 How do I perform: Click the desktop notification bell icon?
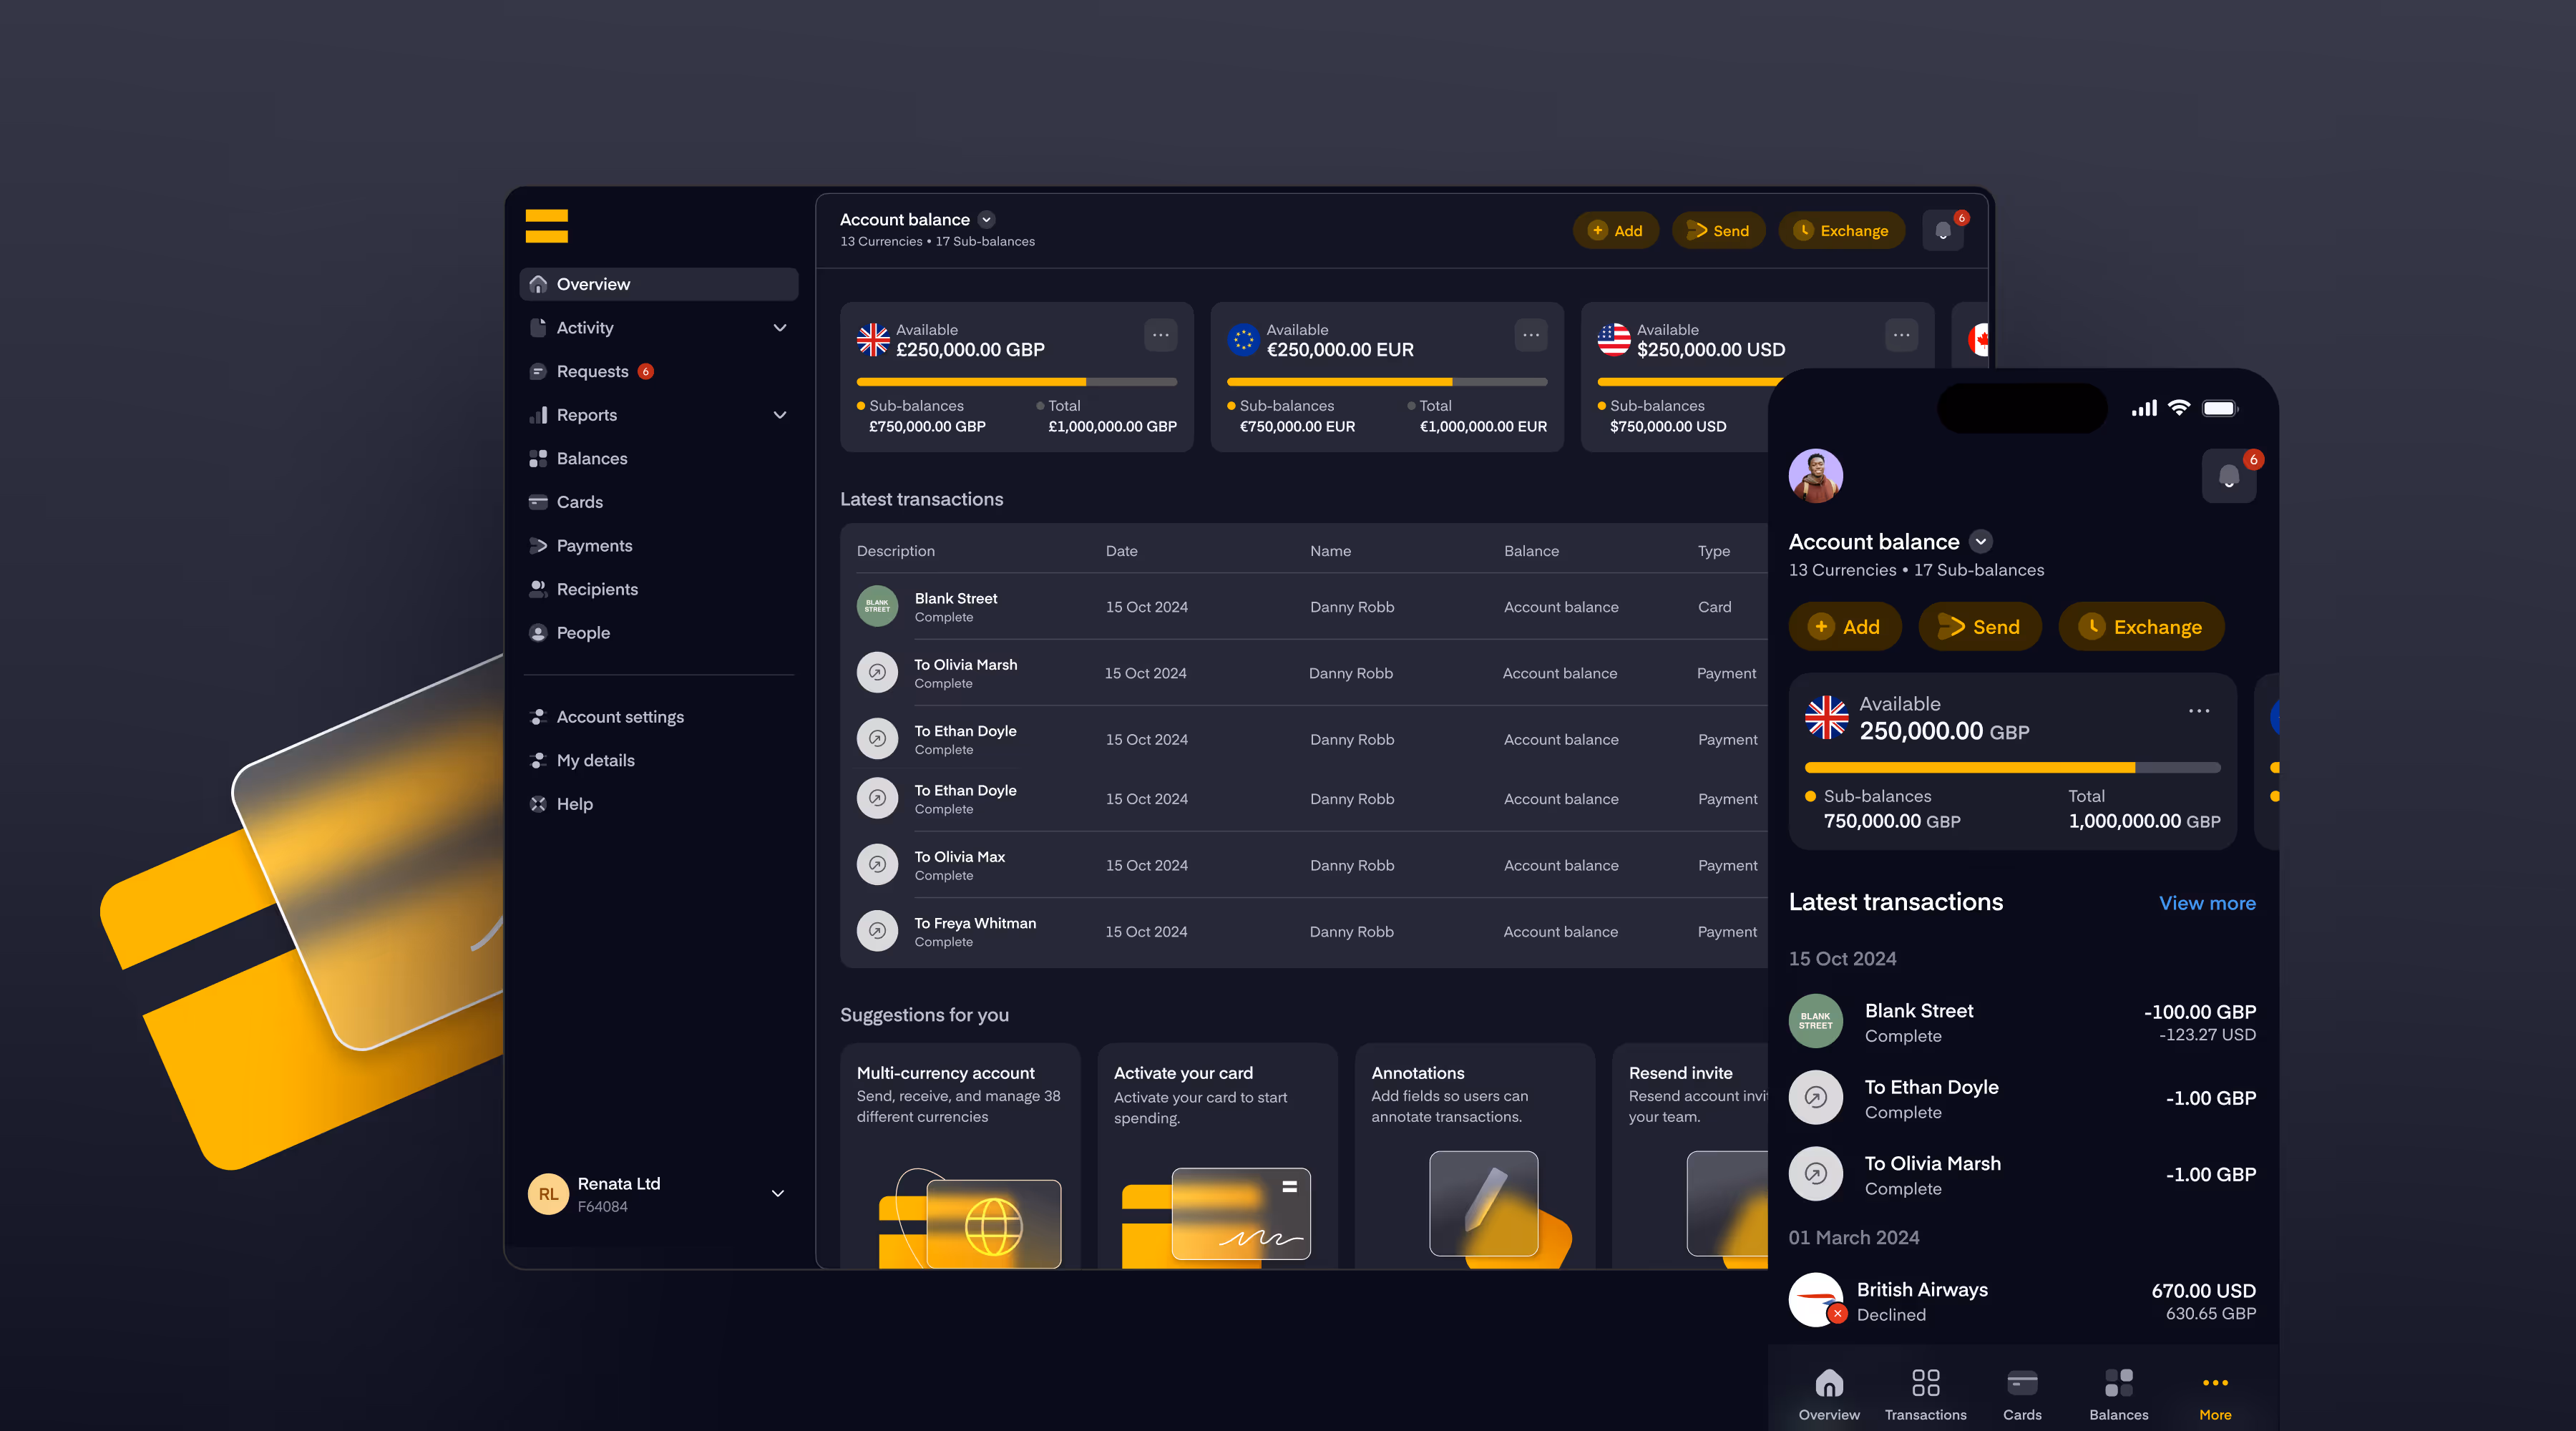pyautogui.click(x=1942, y=231)
